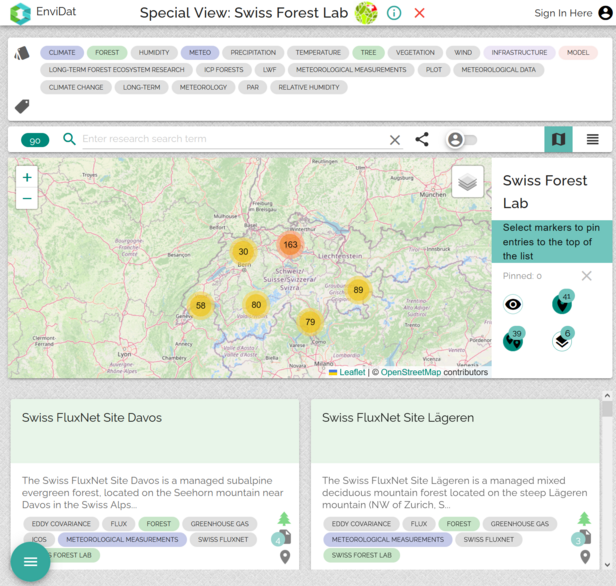Click the search magnifier icon
The height and width of the screenshot is (586, 616).
69,139
